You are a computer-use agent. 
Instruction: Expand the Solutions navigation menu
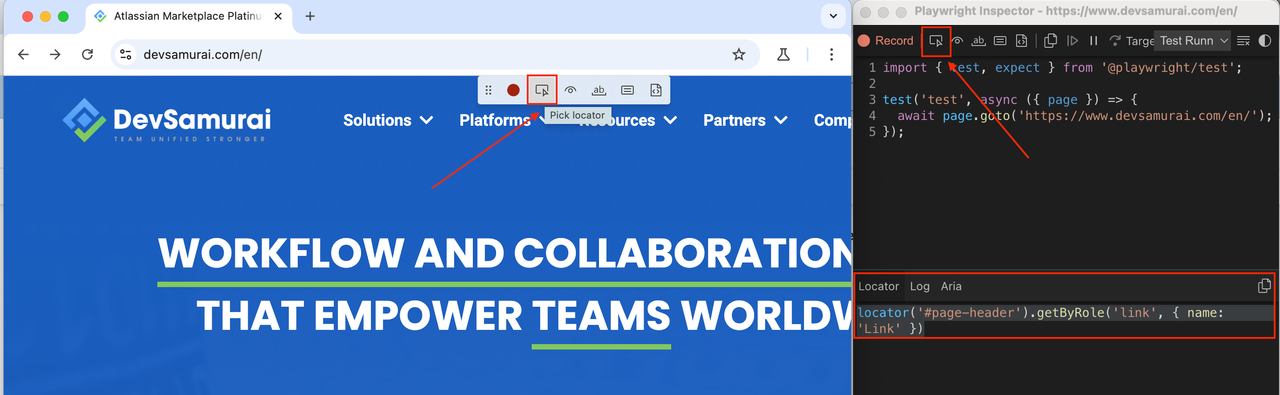coord(388,120)
